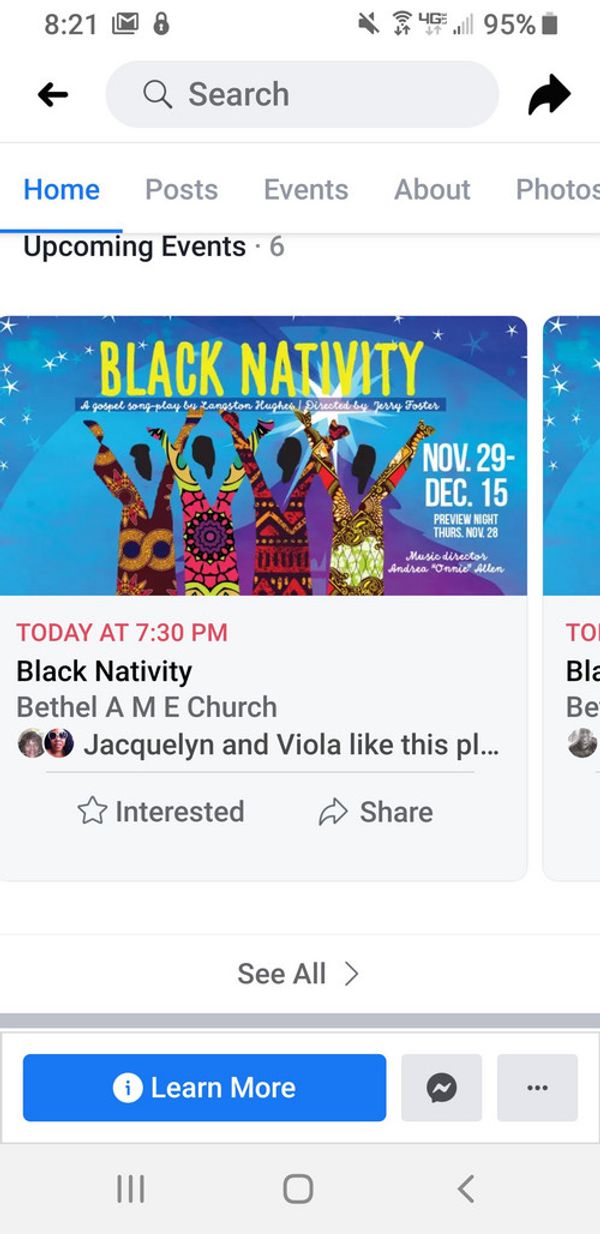This screenshot has width=600, height=1234.
Task: Select the Home tab
Action: 62,189
